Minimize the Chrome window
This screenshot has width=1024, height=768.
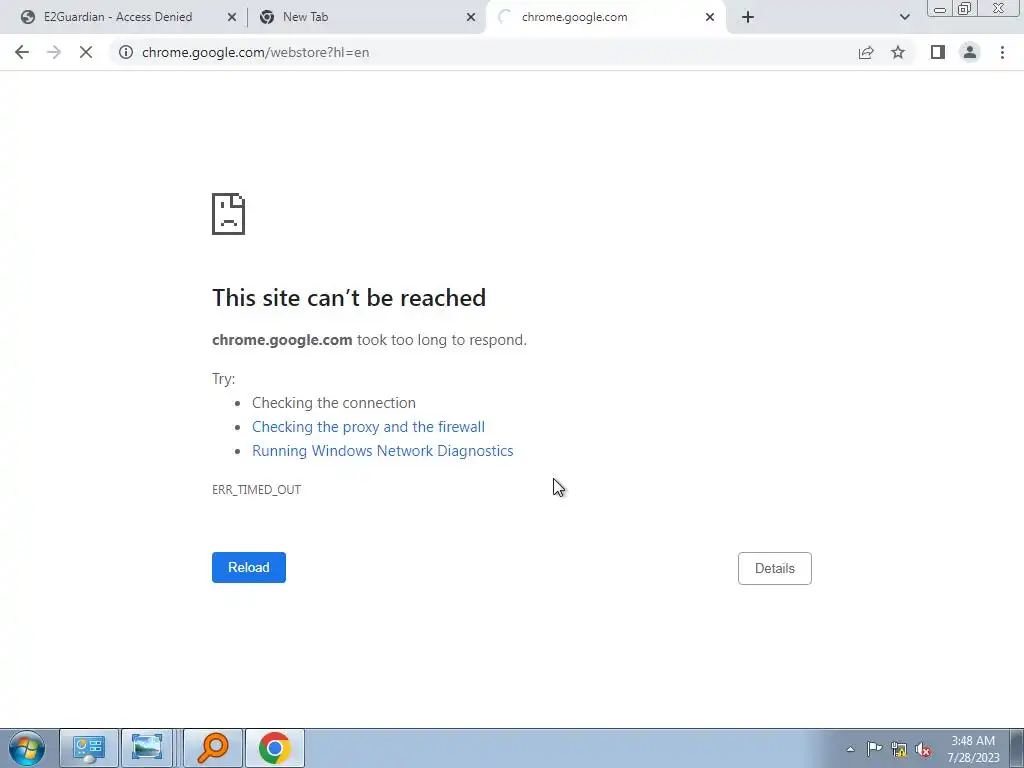940,9
